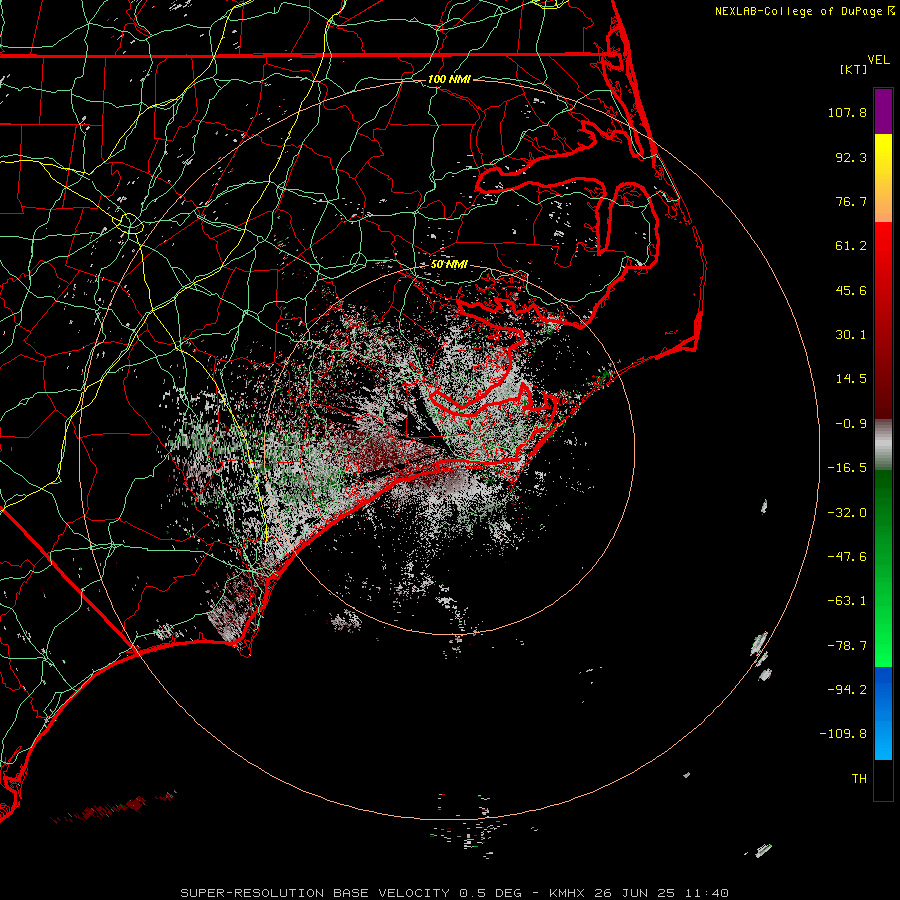Click the 76.7 legend value
The width and height of the screenshot is (900, 900).
pyautogui.click(x=851, y=201)
